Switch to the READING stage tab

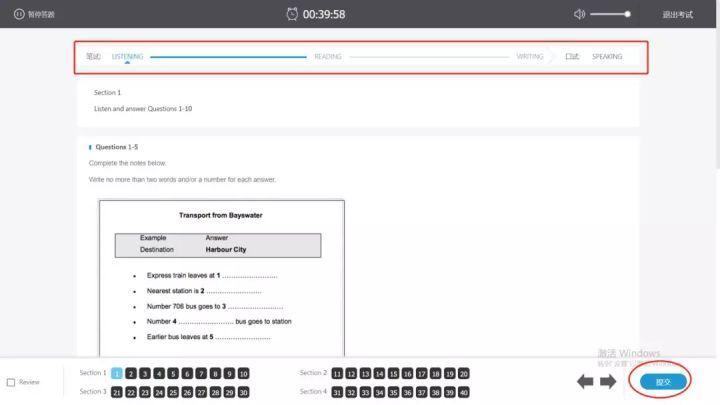coord(328,56)
